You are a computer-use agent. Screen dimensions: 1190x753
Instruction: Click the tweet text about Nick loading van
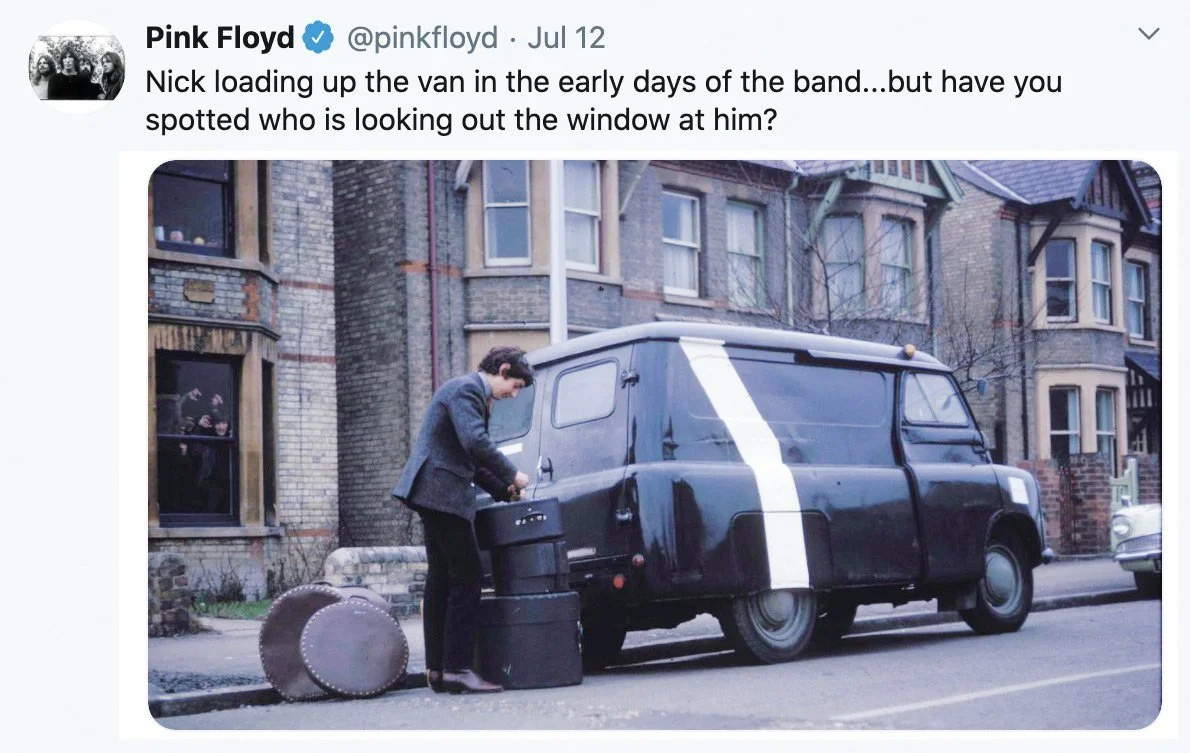pyautogui.click(x=603, y=100)
